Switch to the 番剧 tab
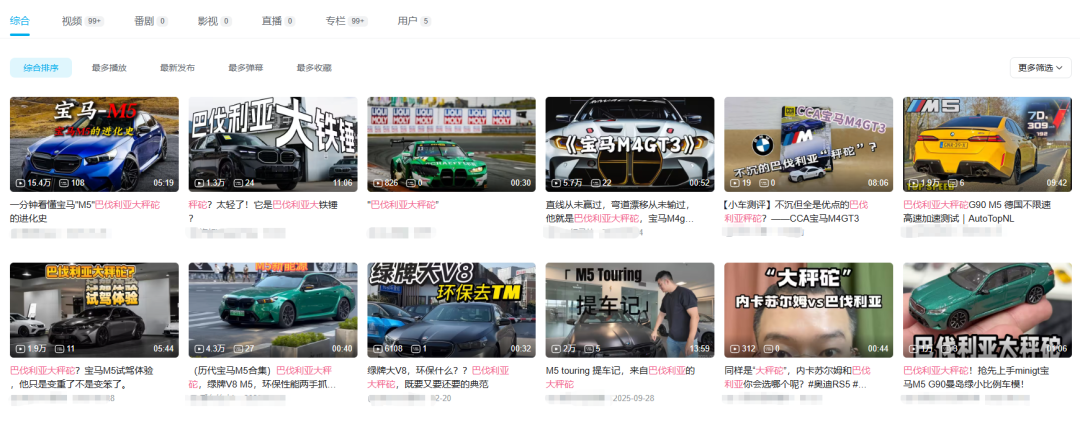 151,21
